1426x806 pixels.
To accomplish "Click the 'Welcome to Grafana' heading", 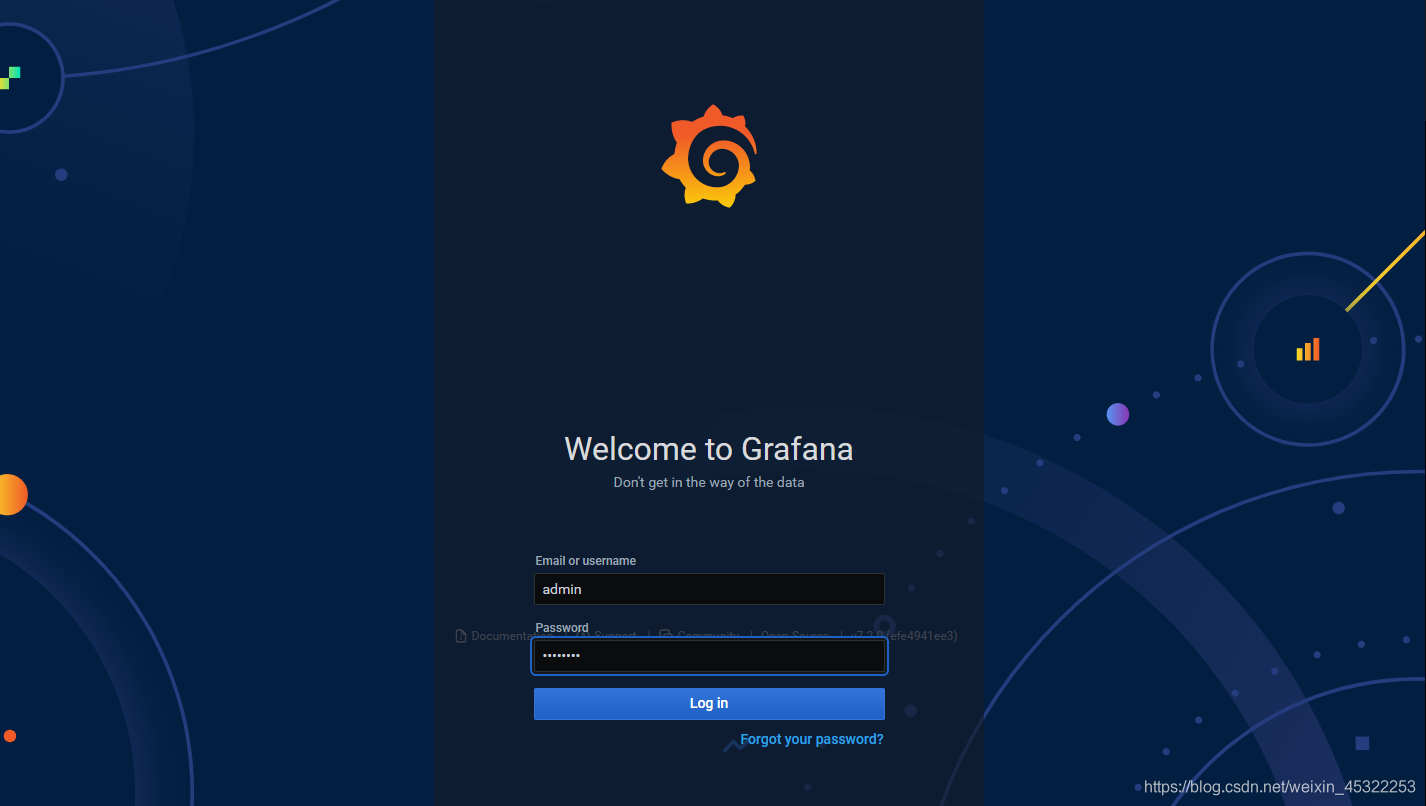I will tap(709, 448).
